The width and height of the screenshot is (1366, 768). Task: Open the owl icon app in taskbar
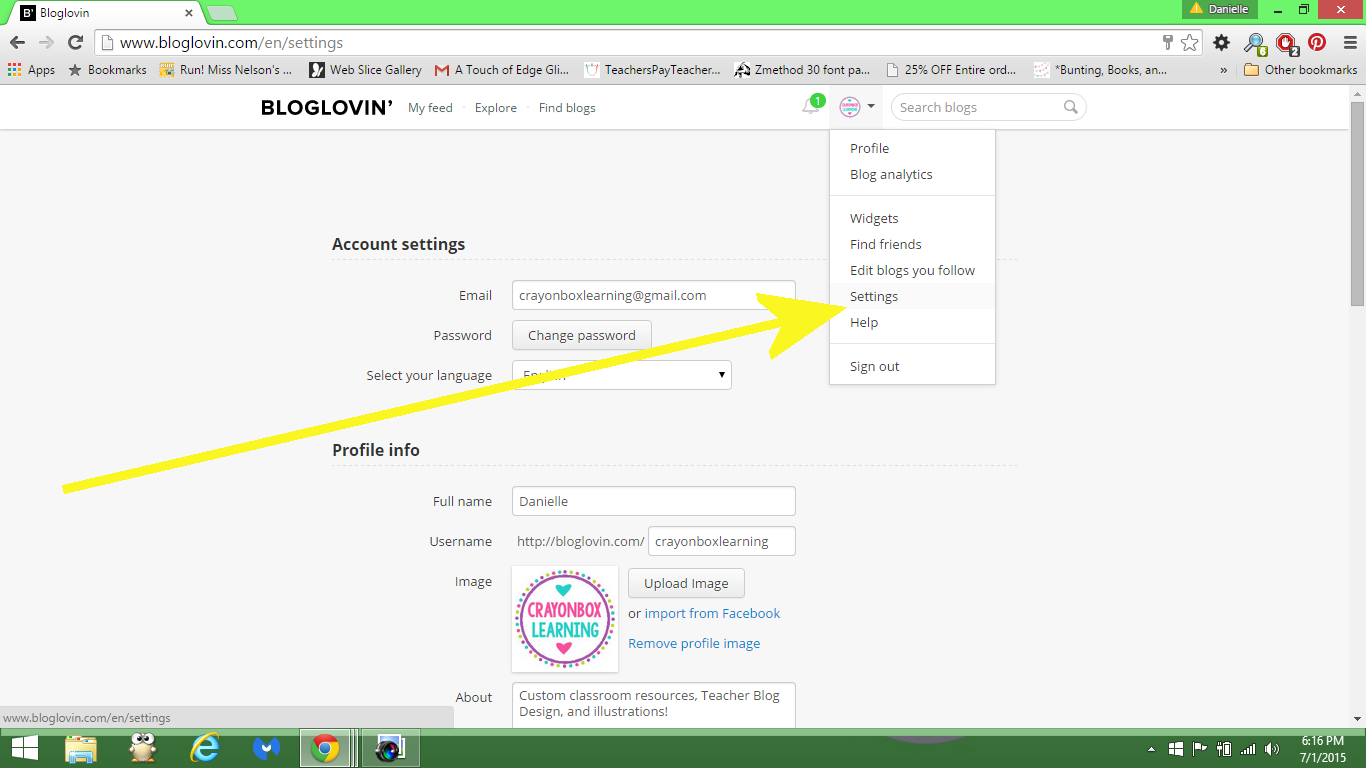[142, 748]
